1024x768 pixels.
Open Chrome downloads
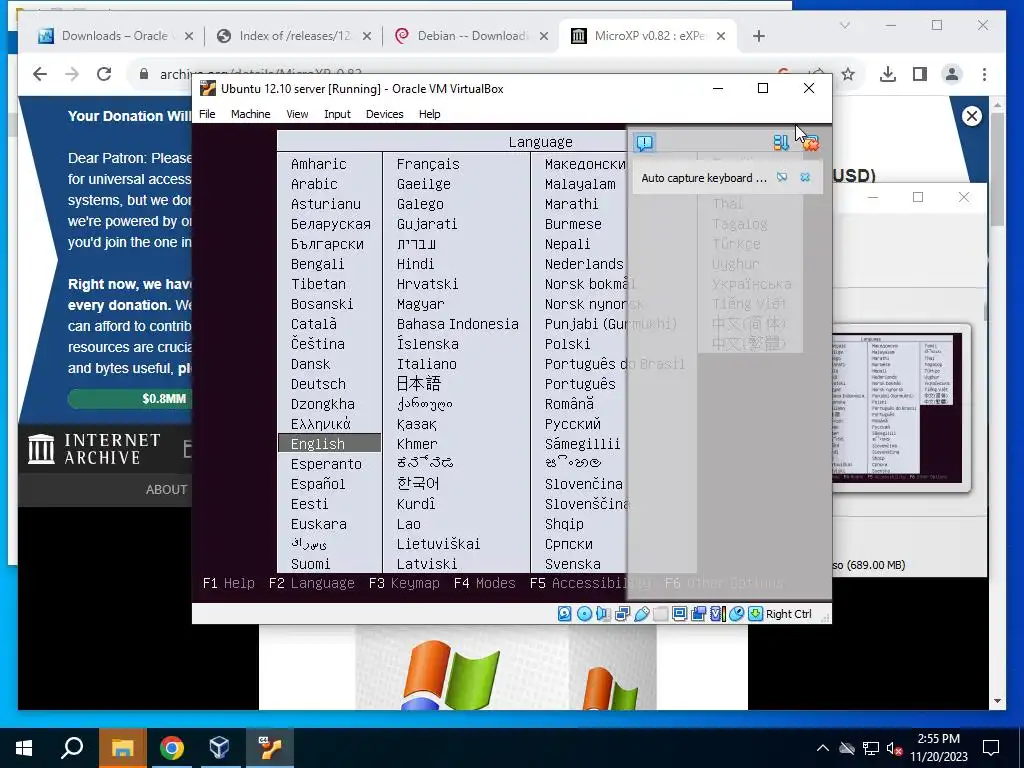(x=888, y=74)
